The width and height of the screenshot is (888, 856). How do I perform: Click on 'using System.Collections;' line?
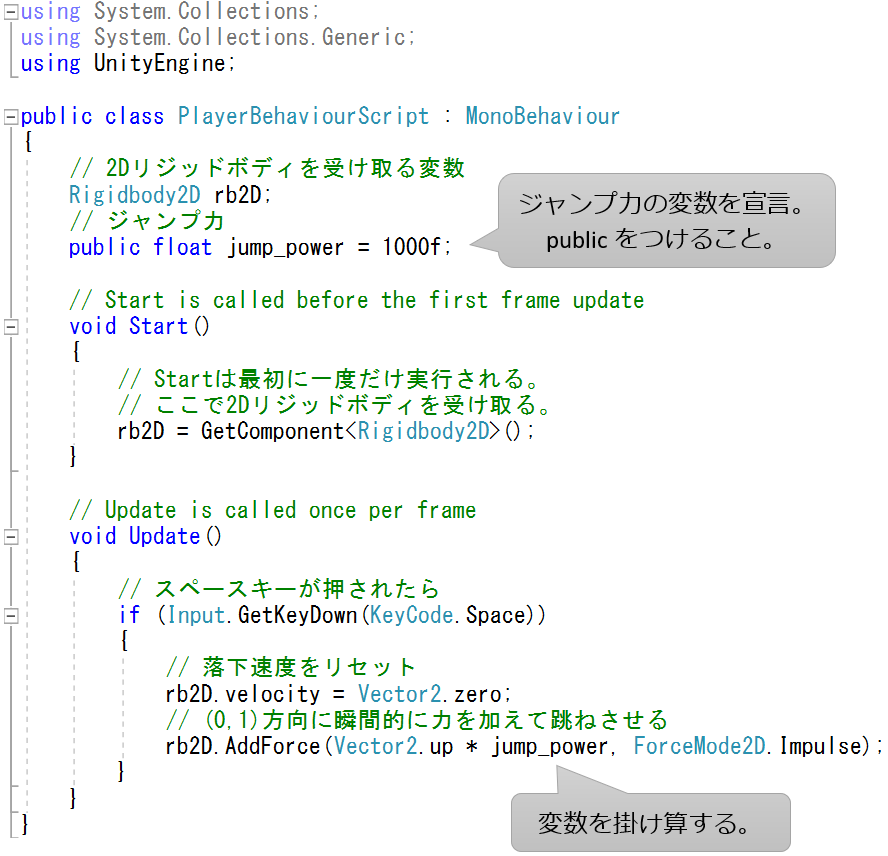click(170, 11)
